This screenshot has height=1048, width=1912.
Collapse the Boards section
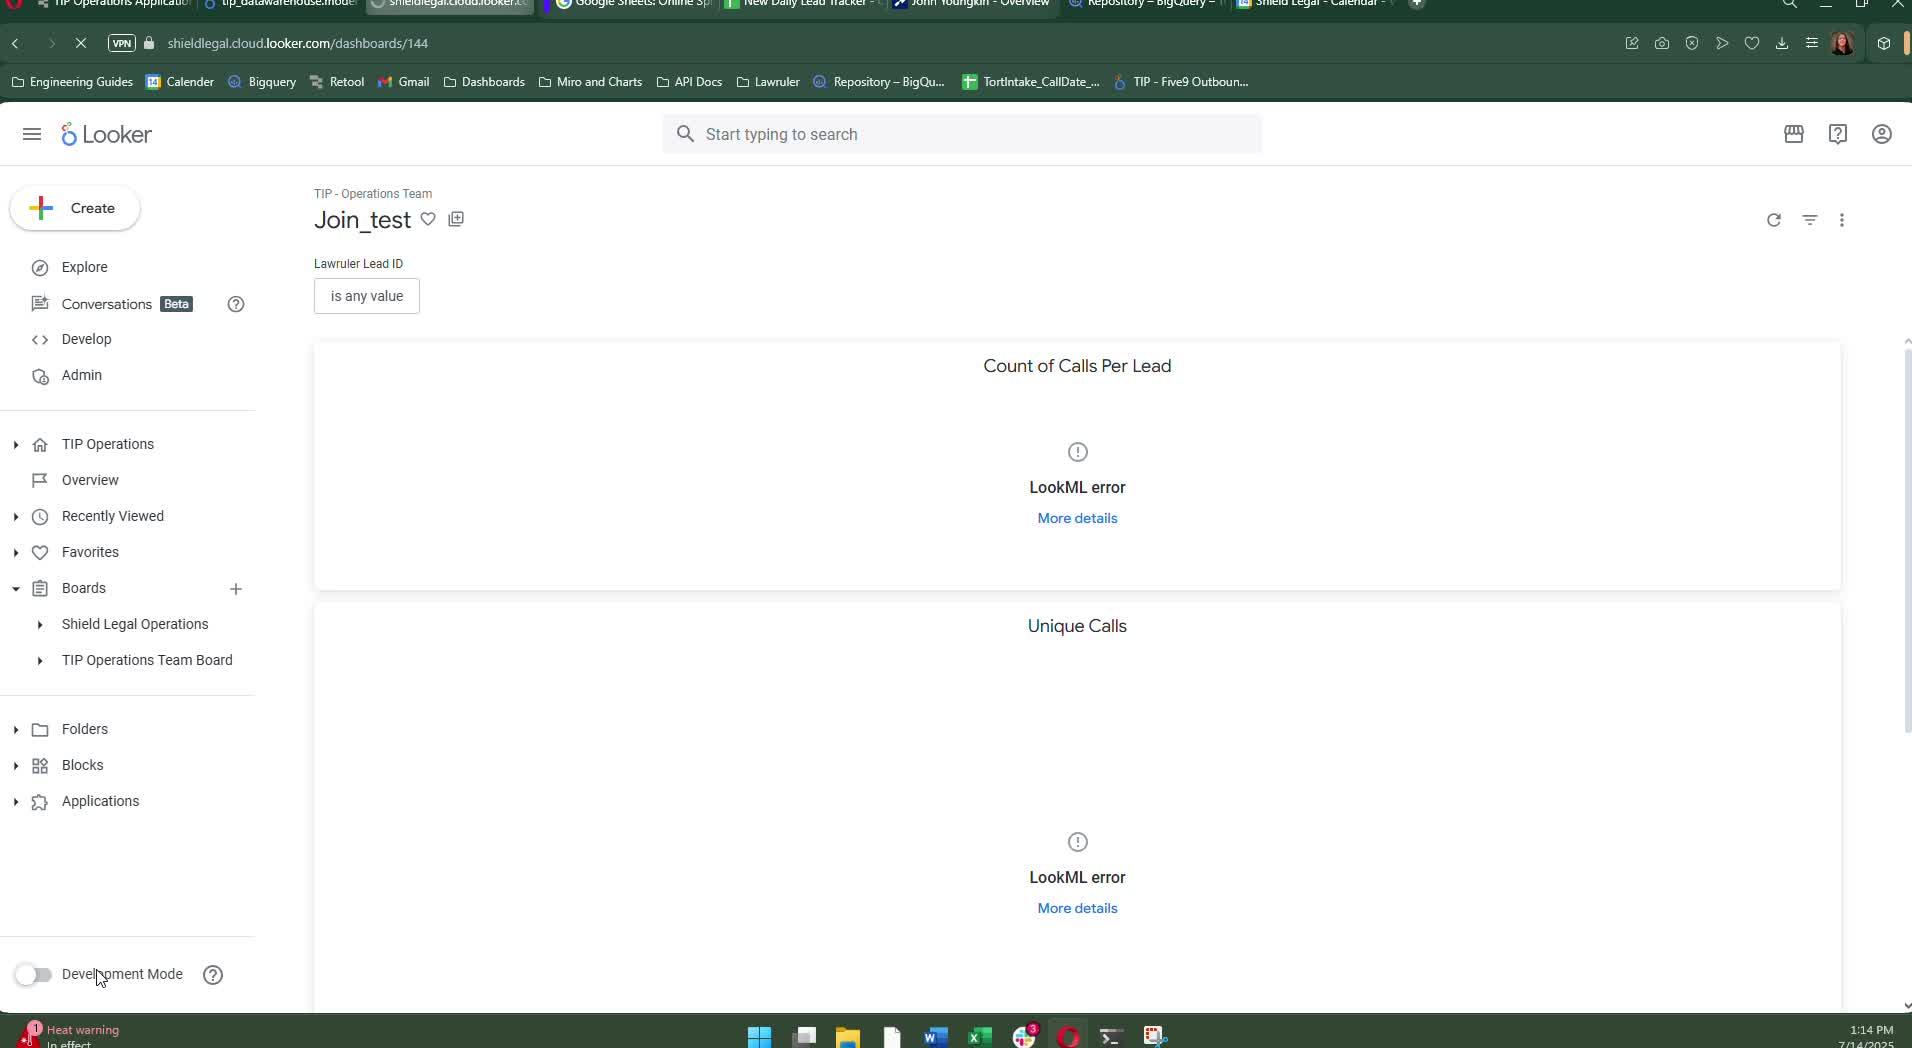click(x=16, y=589)
